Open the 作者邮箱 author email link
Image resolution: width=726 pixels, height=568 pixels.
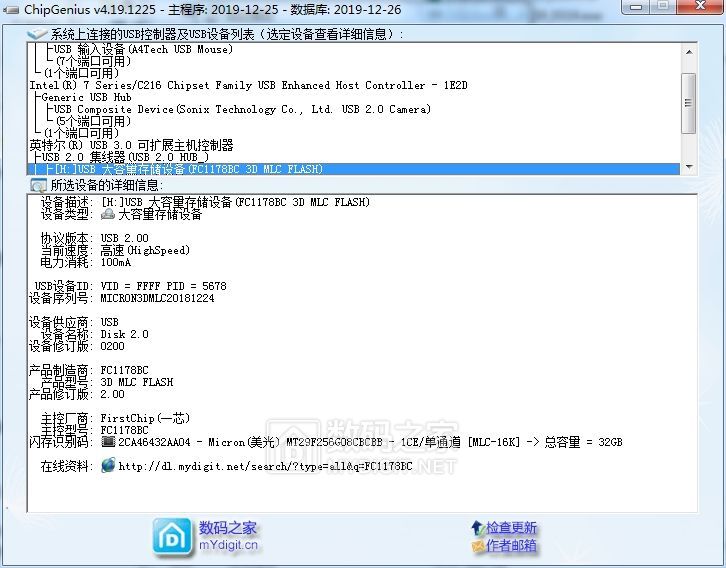(x=511, y=546)
